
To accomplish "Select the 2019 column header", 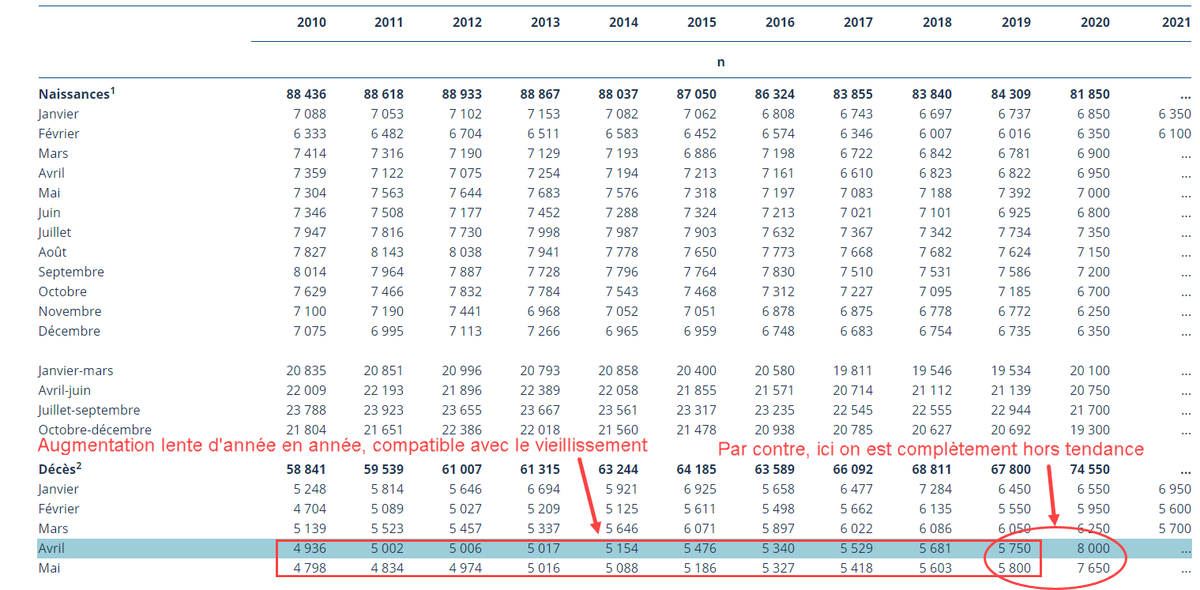I will click(1016, 22).
